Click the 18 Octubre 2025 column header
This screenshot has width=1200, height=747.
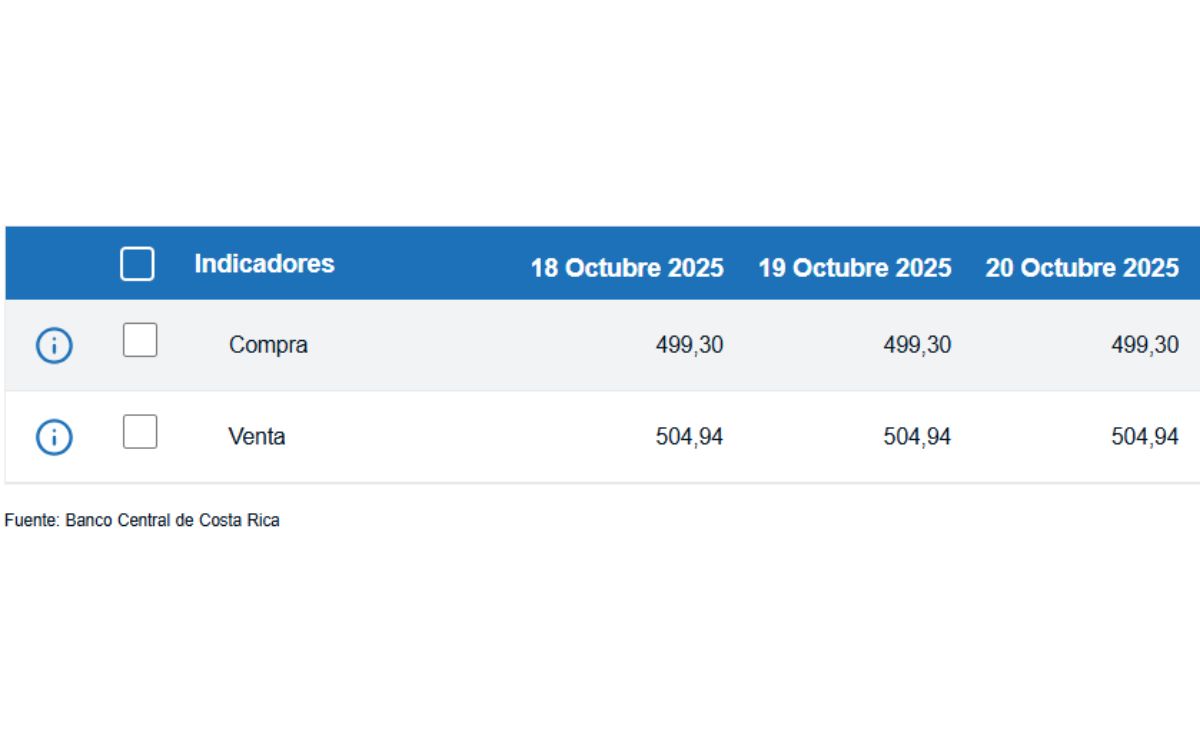[626, 268]
